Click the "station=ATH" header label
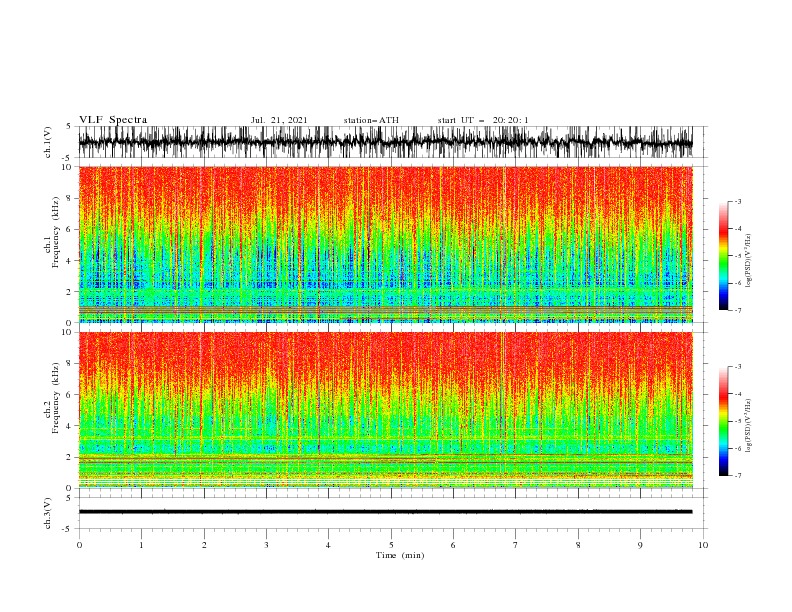This screenshot has width=792, height=612. (371, 120)
